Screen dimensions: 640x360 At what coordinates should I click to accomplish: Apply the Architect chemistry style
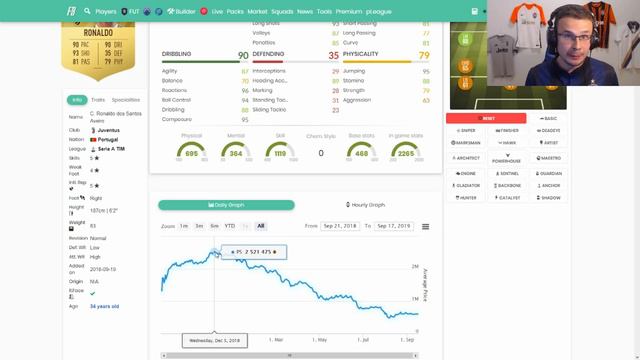click(466, 158)
